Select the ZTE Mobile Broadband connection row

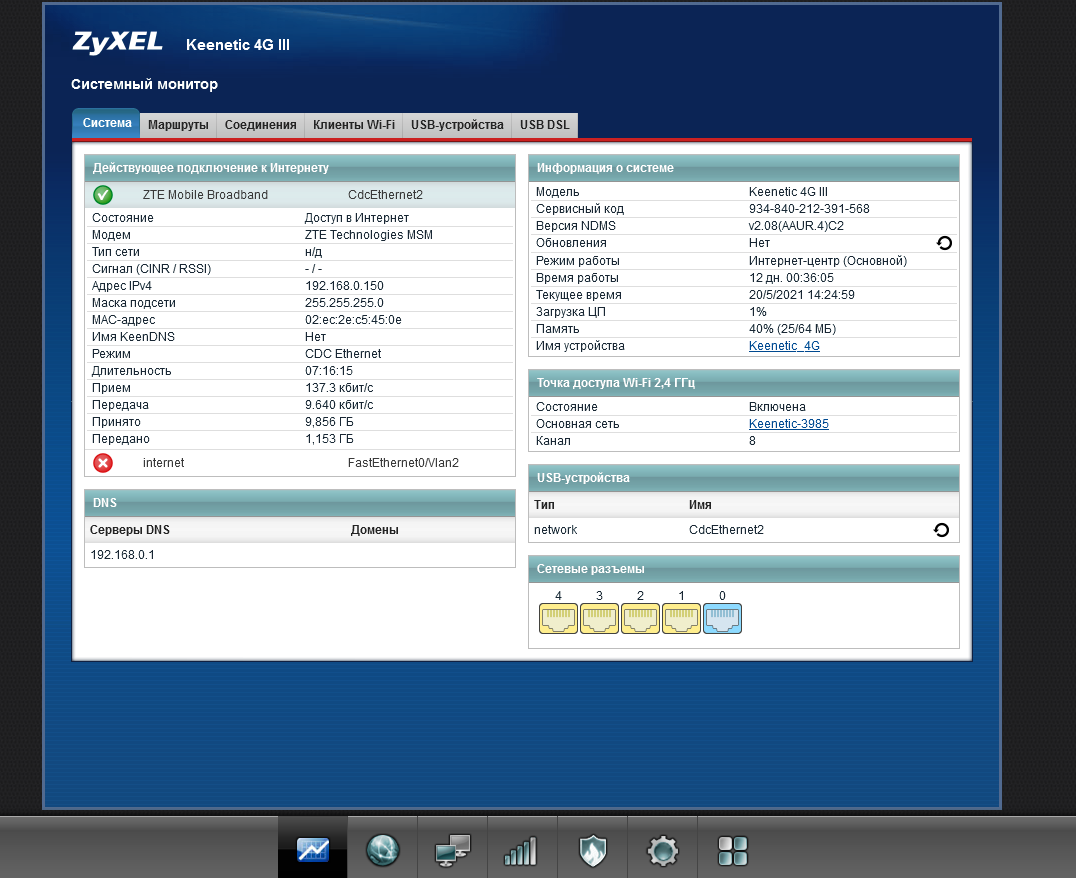click(x=300, y=195)
